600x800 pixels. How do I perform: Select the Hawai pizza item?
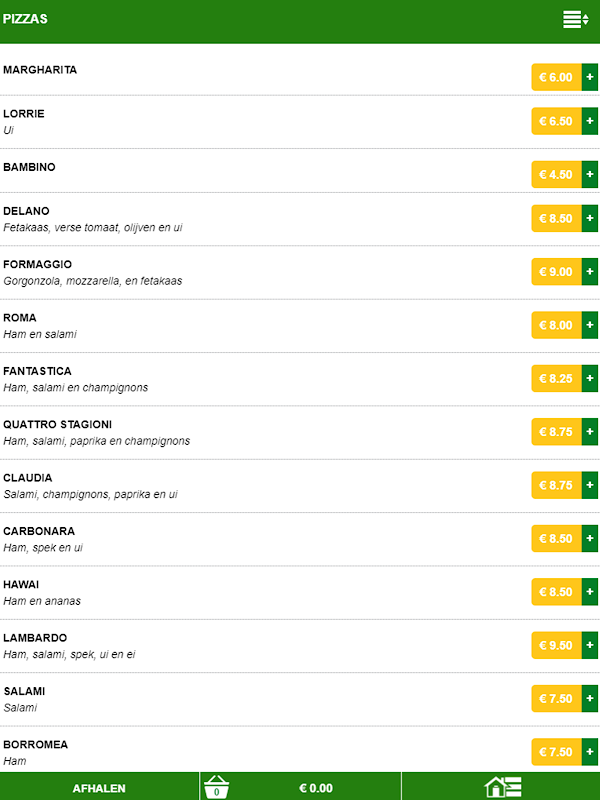pos(22,584)
